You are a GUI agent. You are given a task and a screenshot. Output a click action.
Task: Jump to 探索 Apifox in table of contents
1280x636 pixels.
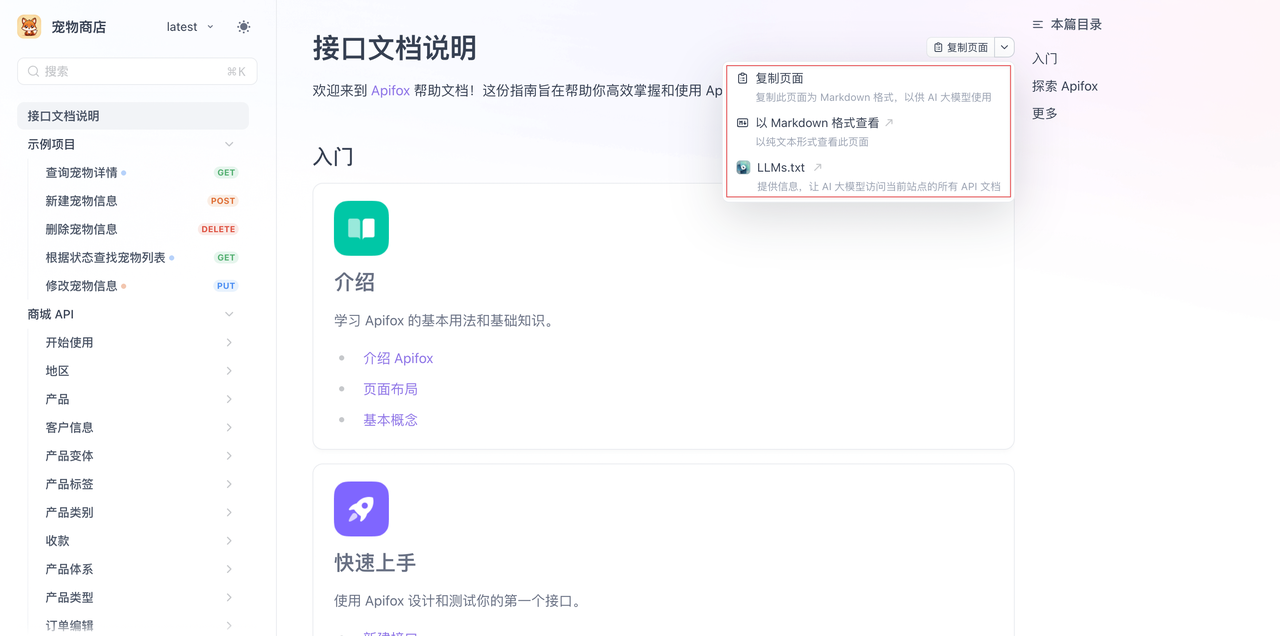[x=1065, y=86]
